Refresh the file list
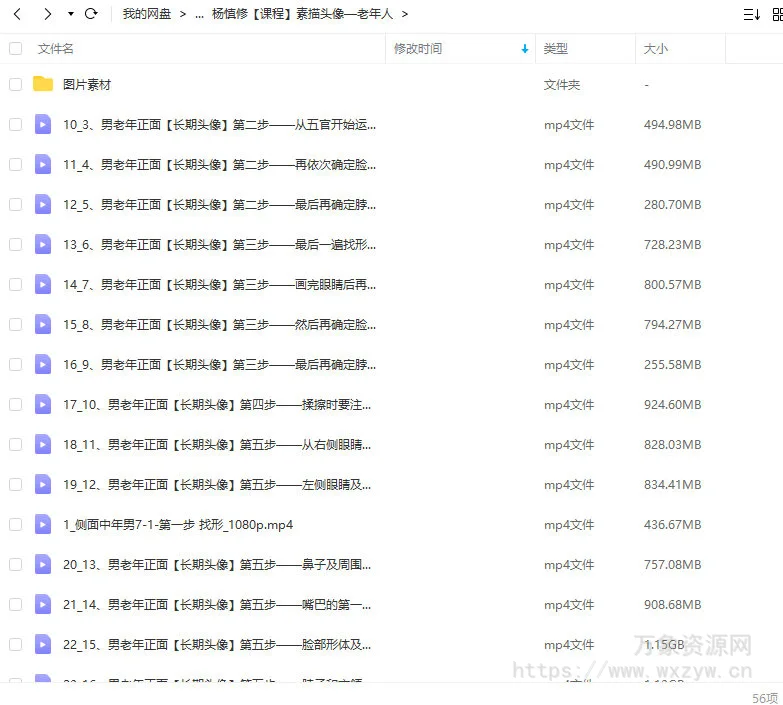Viewport: 783px width, 705px height. 91,14
